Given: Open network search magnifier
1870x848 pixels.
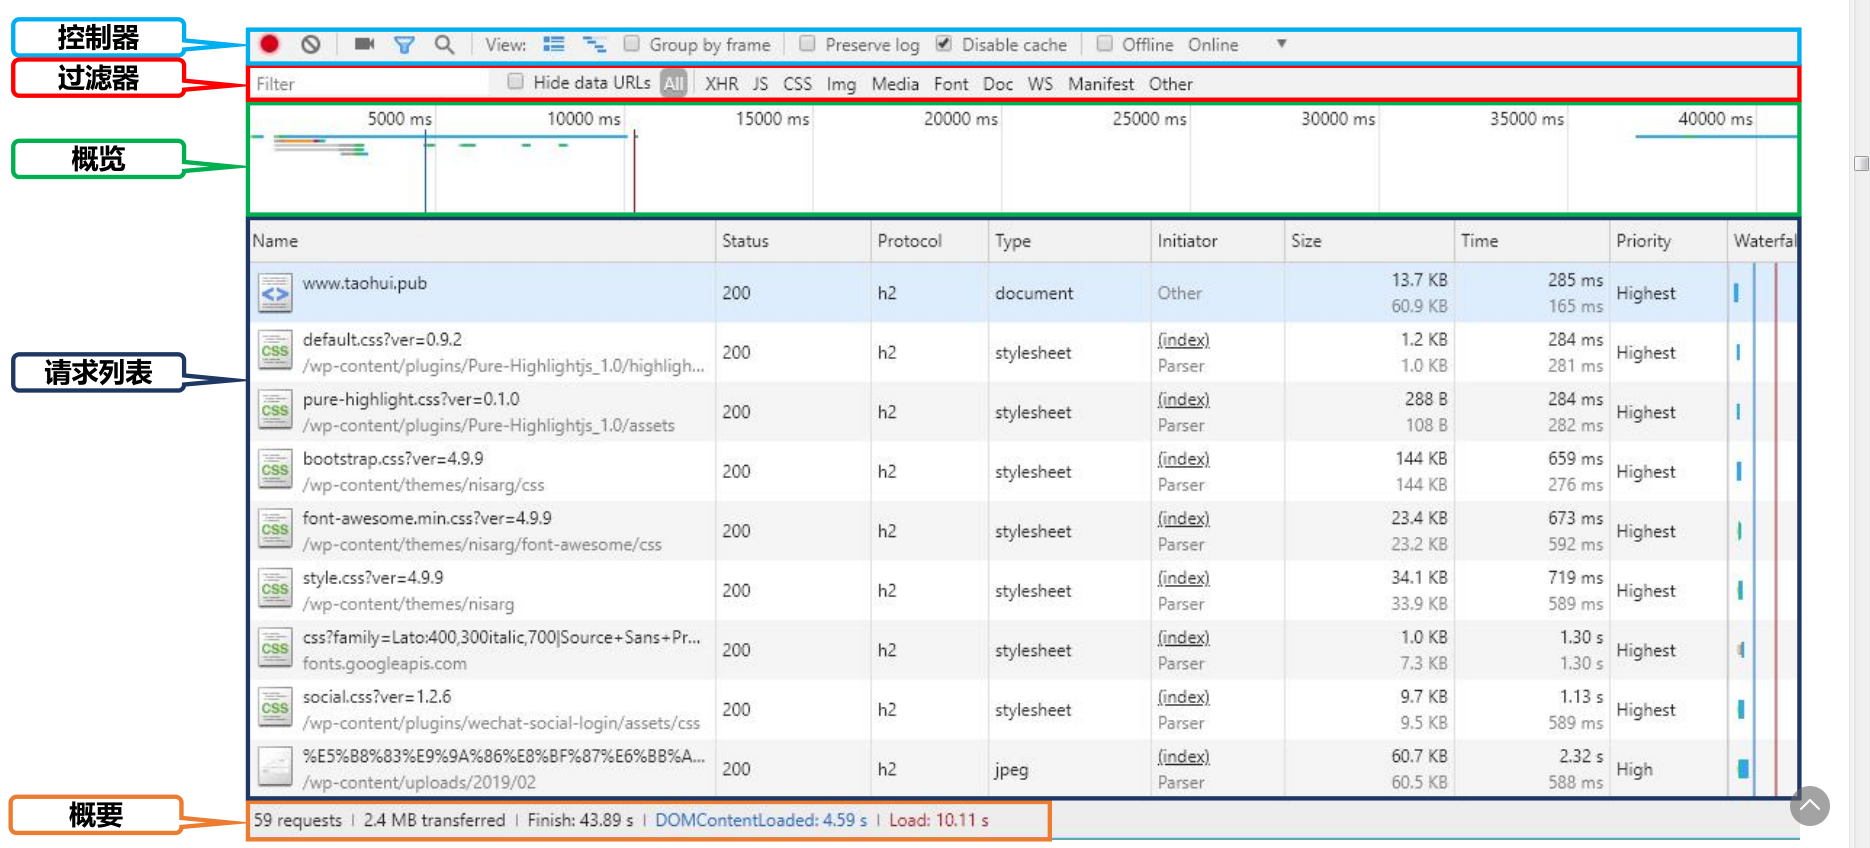Looking at the screenshot, I should tap(445, 45).
